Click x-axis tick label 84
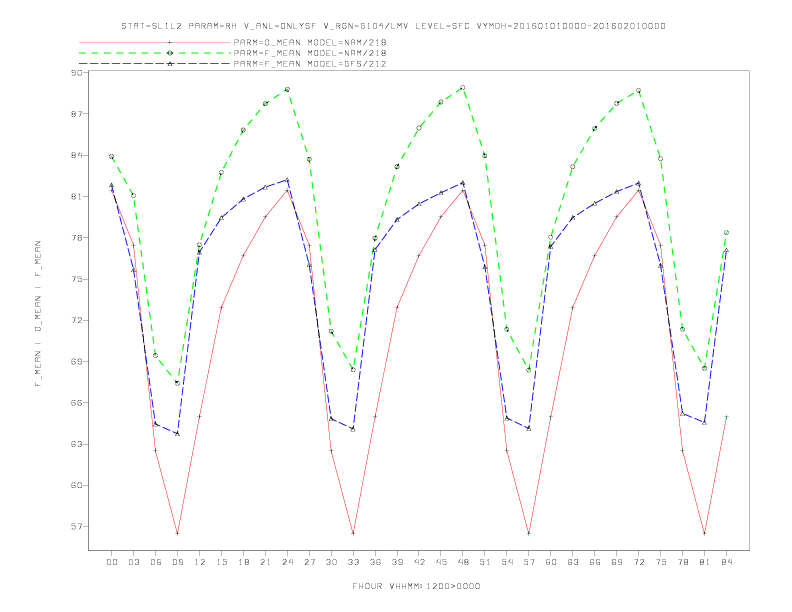The width and height of the screenshot is (792, 612). click(727, 562)
